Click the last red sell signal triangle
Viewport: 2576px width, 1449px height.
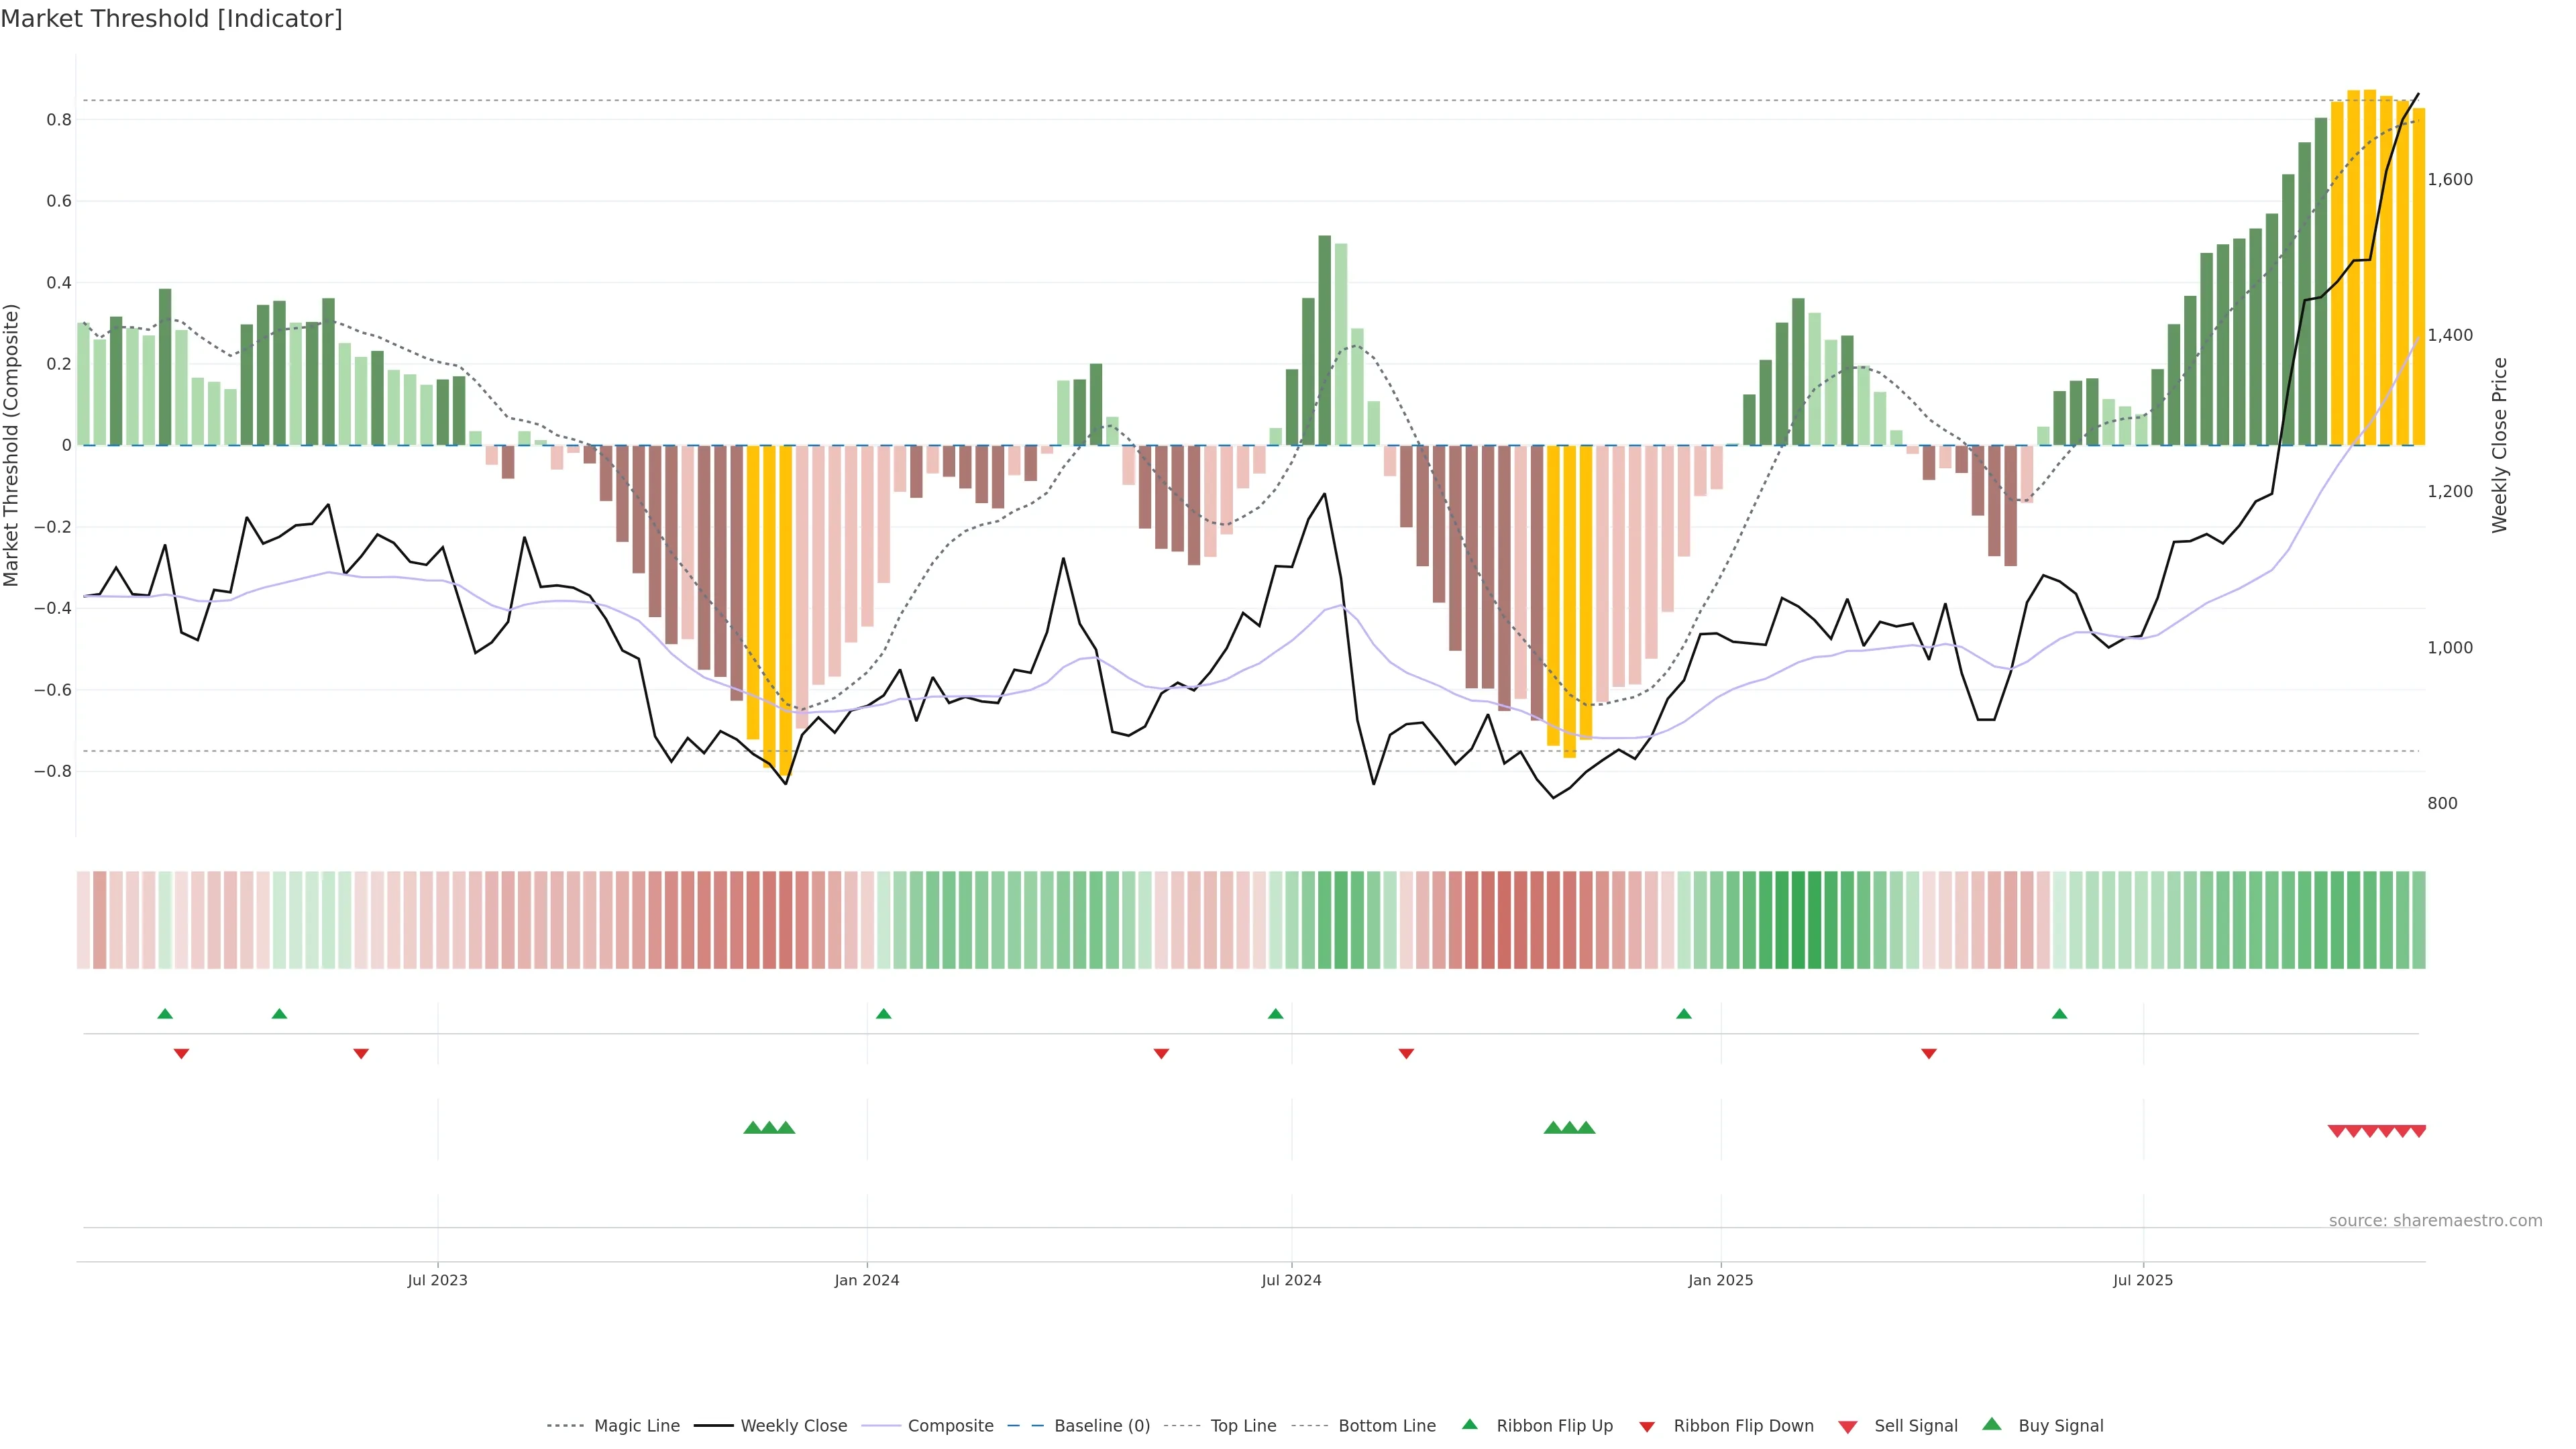pyautogui.click(x=2418, y=1131)
